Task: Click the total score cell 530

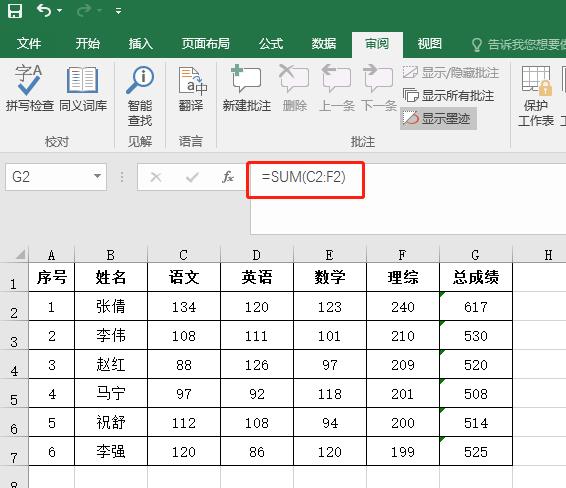Action: pos(475,335)
